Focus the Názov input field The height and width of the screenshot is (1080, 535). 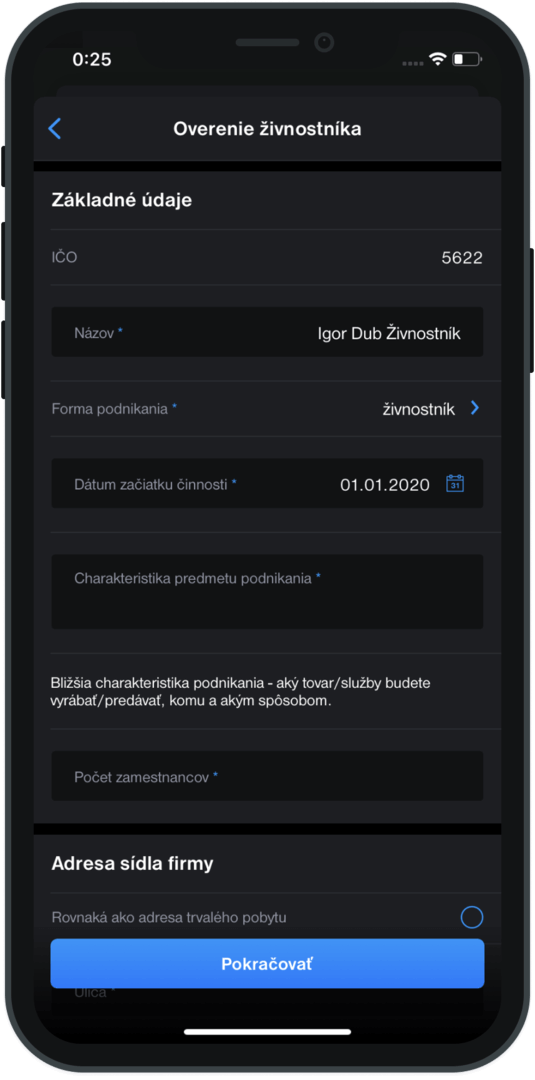[267, 332]
